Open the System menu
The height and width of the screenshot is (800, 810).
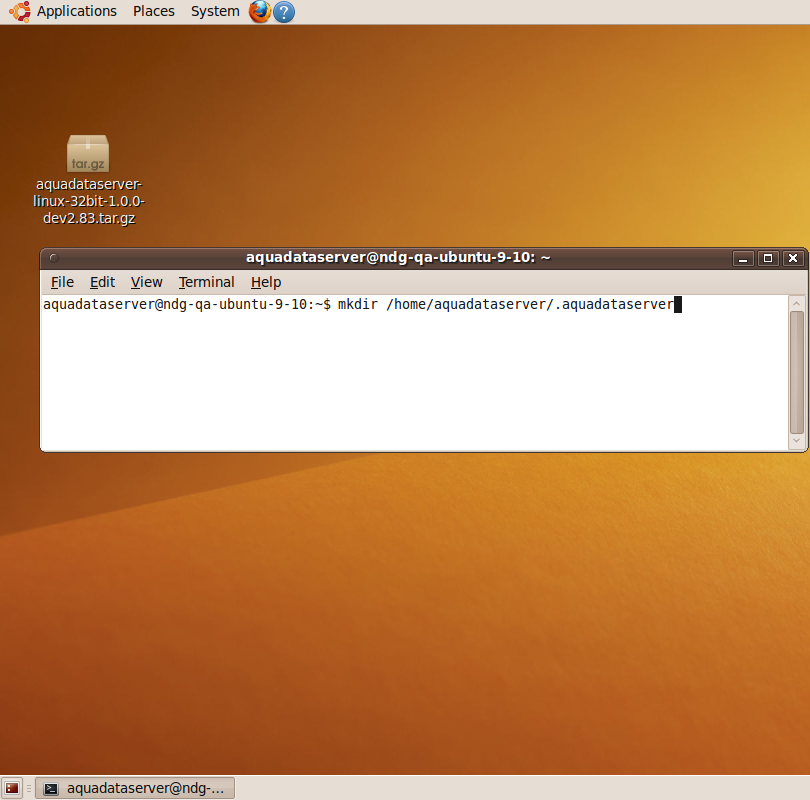[215, 11]
